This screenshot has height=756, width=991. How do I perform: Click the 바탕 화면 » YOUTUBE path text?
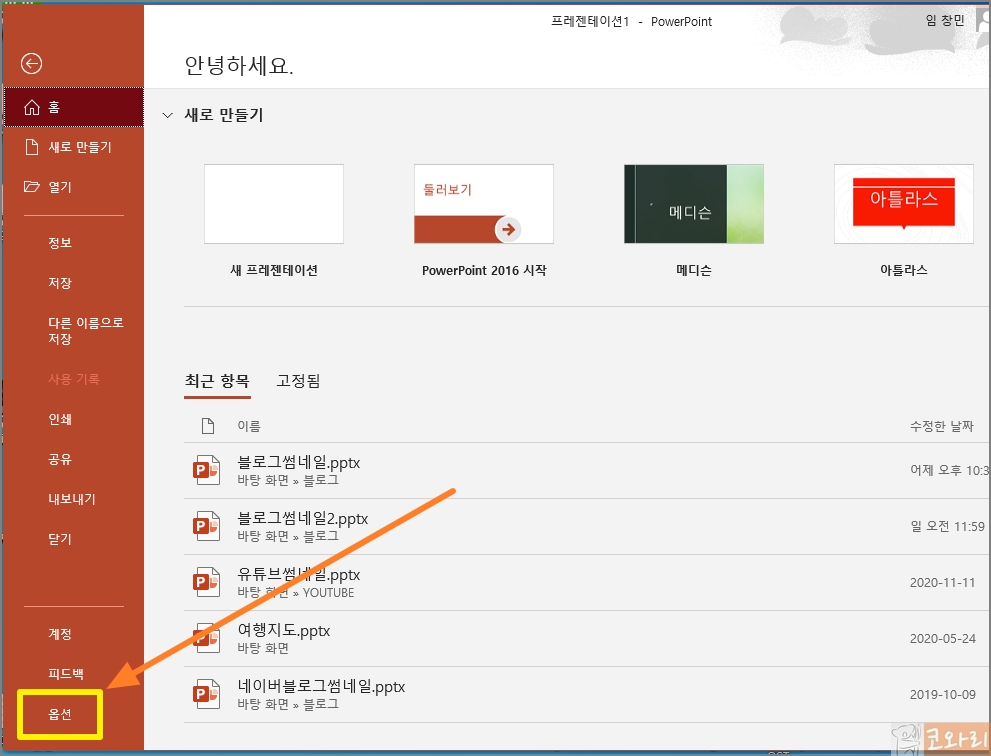pyautogui.click(x=296, y=592)
